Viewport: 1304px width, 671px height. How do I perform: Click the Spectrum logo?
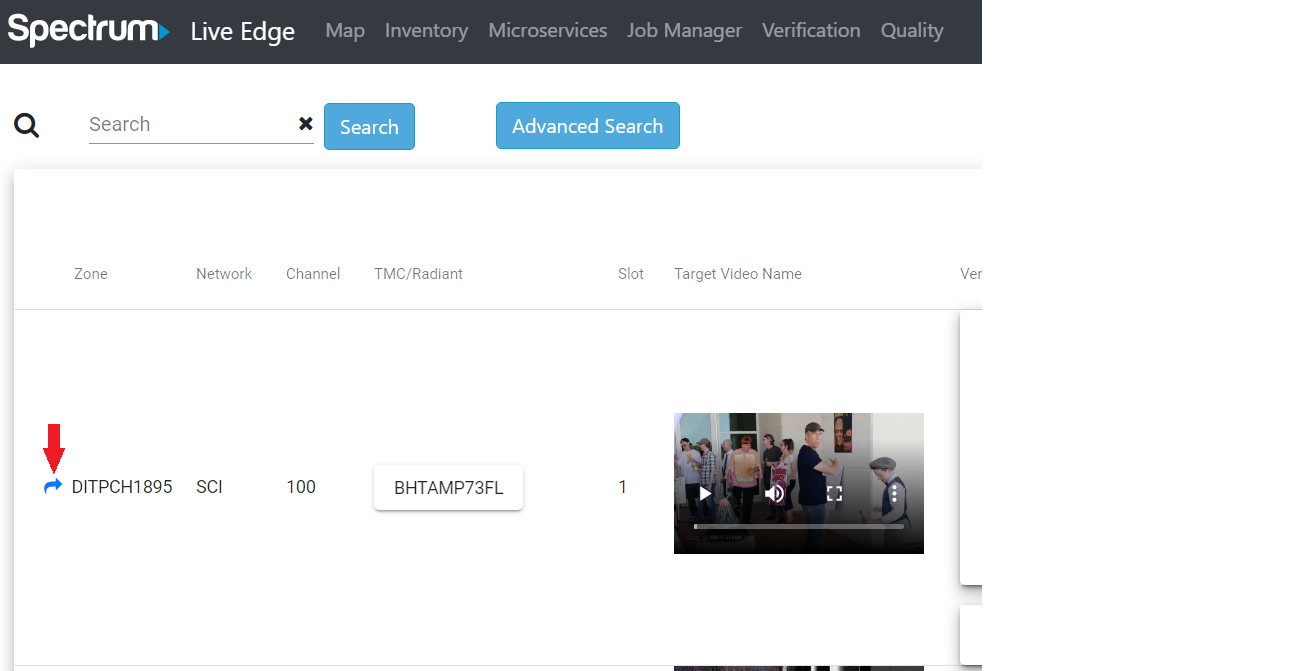(88, 30)
